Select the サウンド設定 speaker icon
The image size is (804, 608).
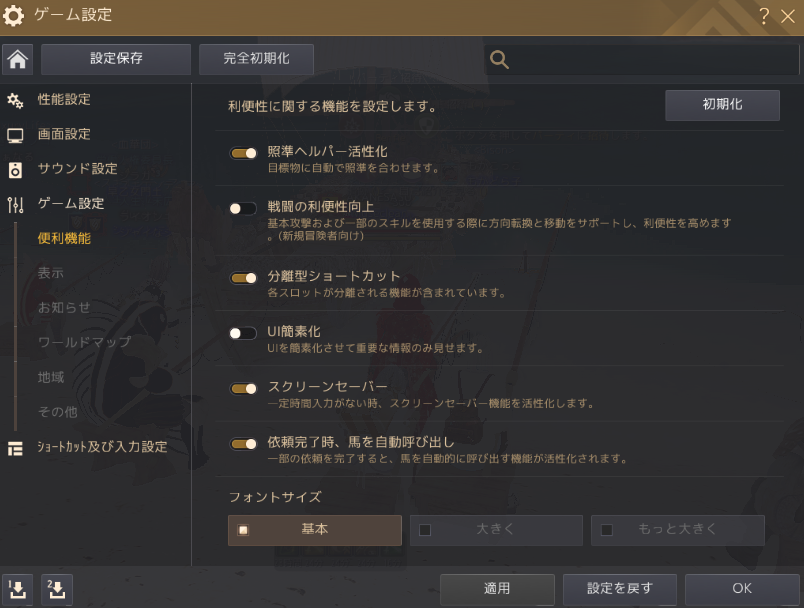(x=15, y=170)
